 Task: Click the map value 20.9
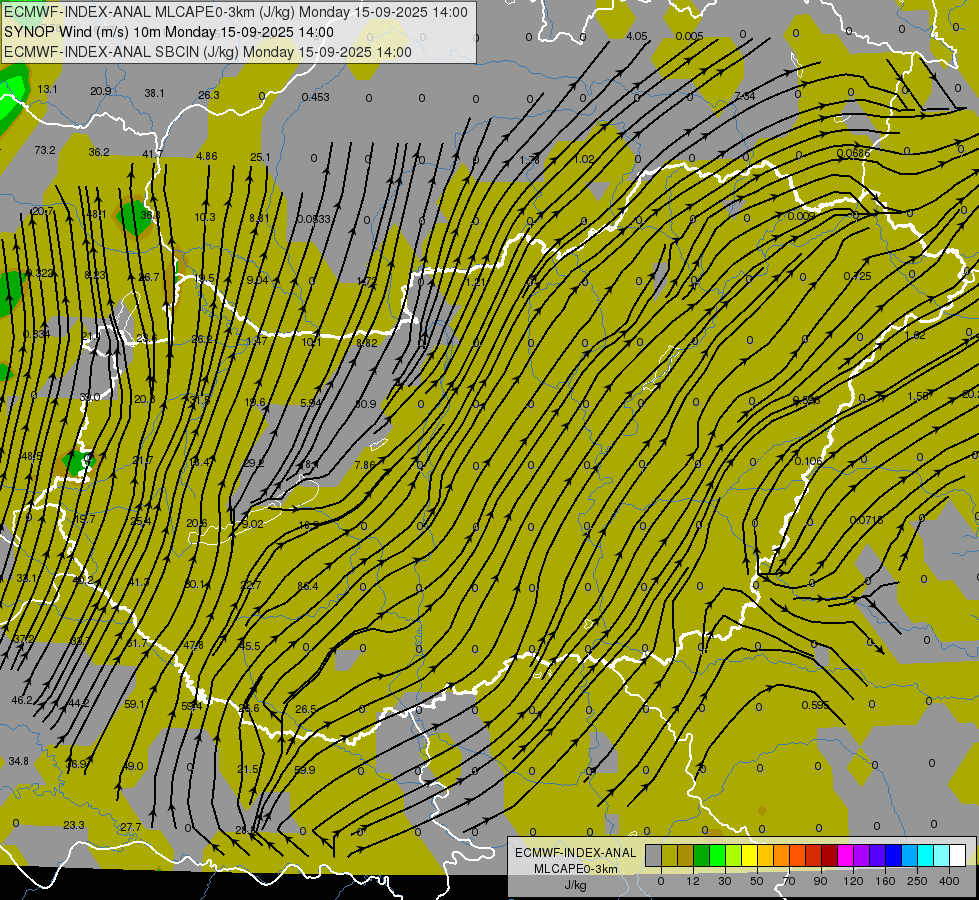[x=101, y=91]
